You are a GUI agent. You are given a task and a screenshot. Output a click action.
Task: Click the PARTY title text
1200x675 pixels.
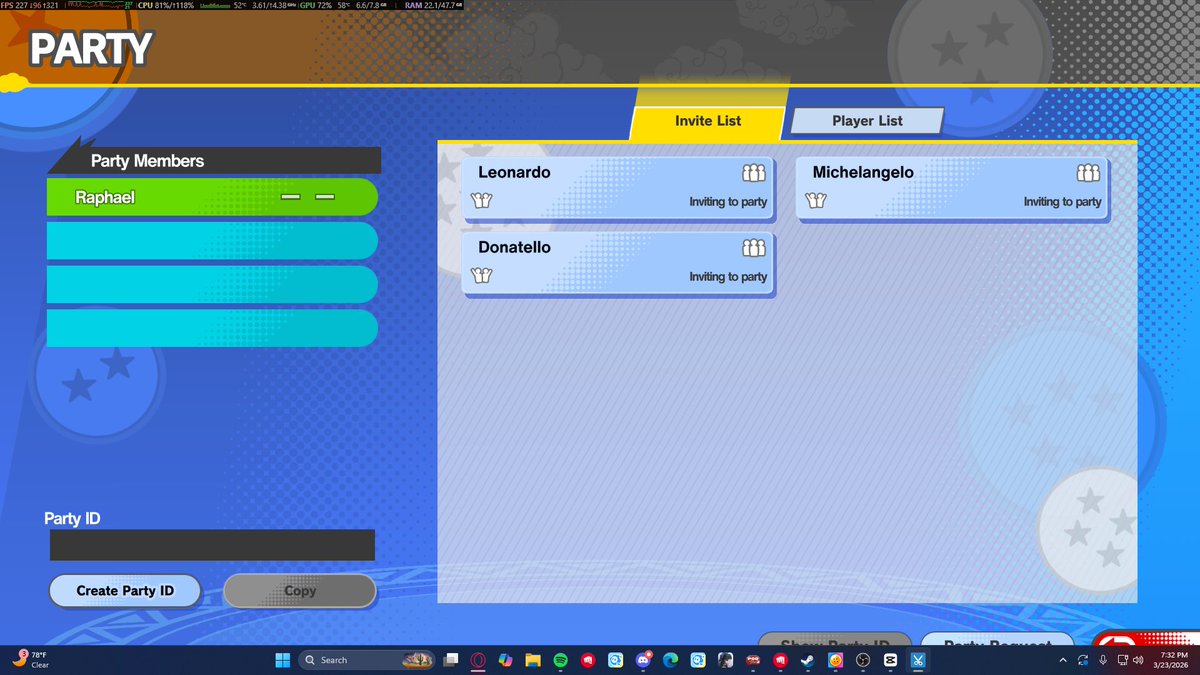pyautogui.click(x=91, y=48)
